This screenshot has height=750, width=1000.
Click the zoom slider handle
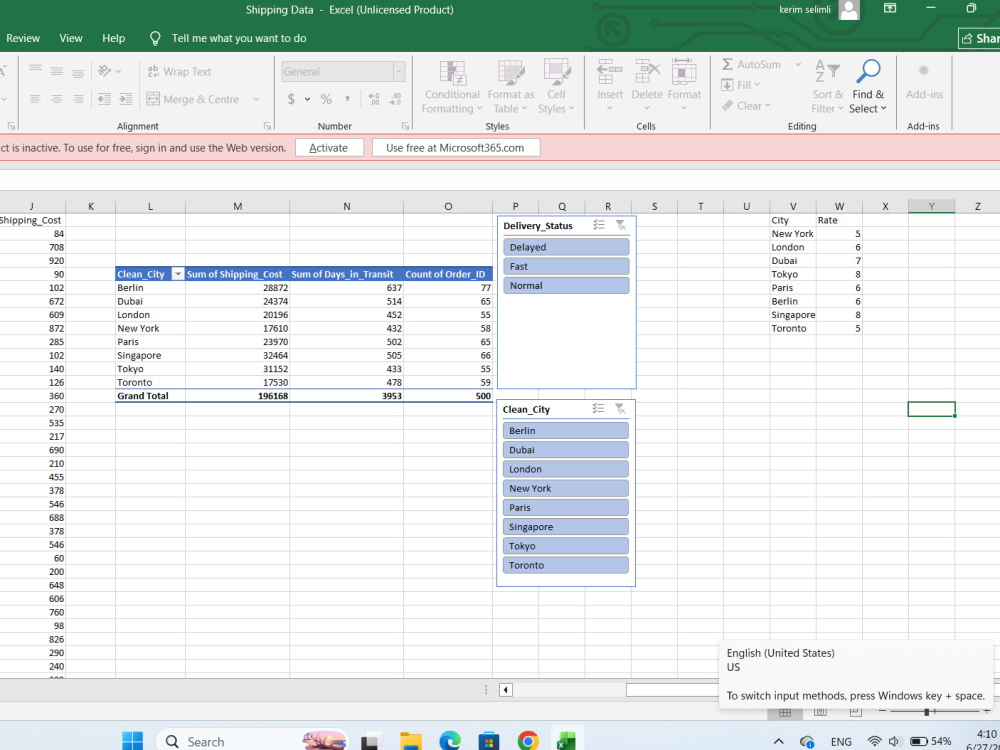click(926, 711)
